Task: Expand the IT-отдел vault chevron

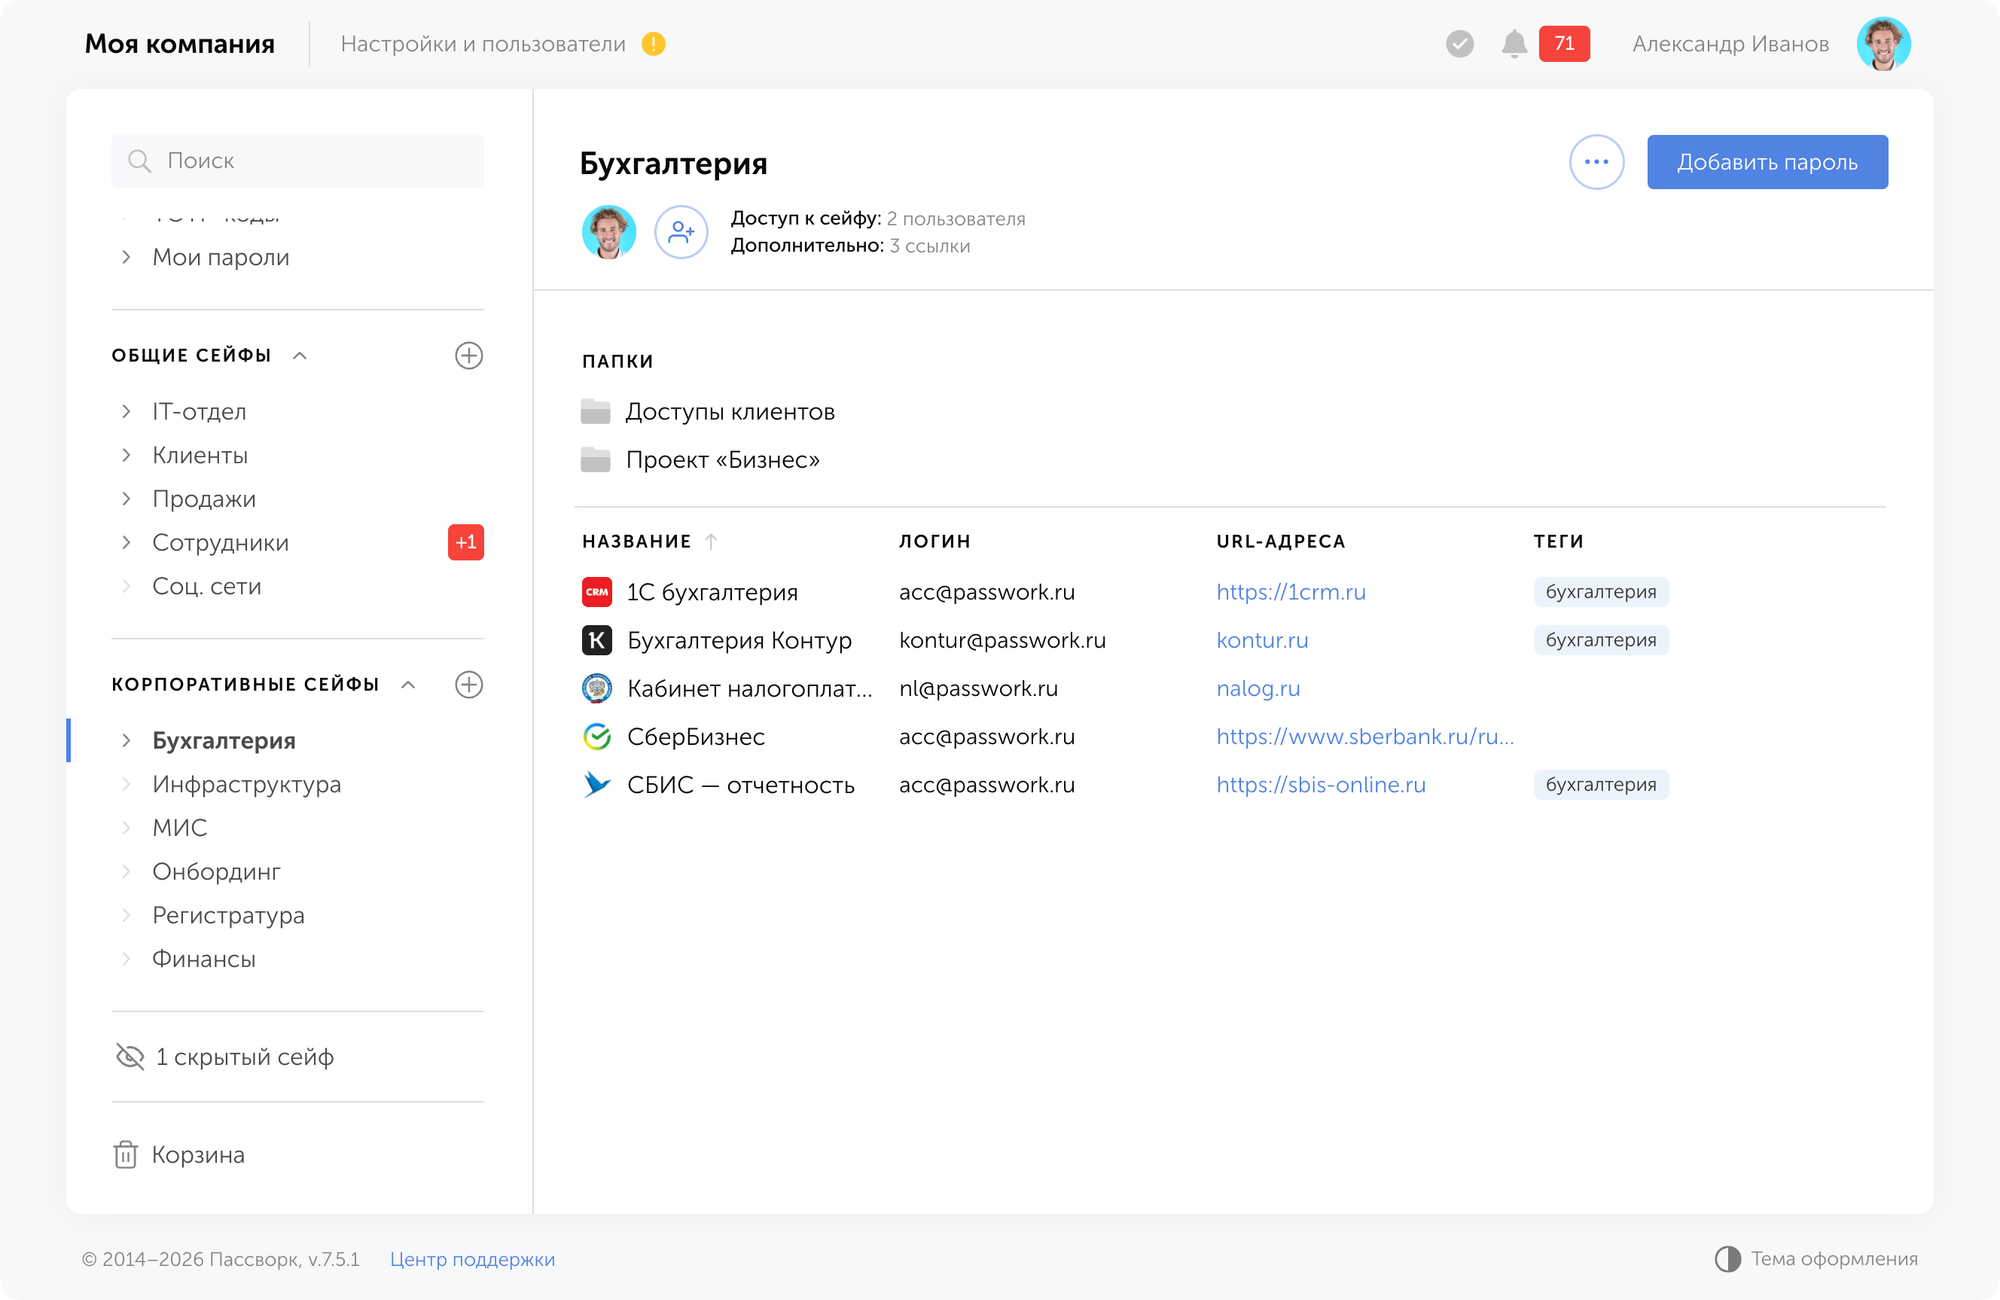Action: pos(126,411)
